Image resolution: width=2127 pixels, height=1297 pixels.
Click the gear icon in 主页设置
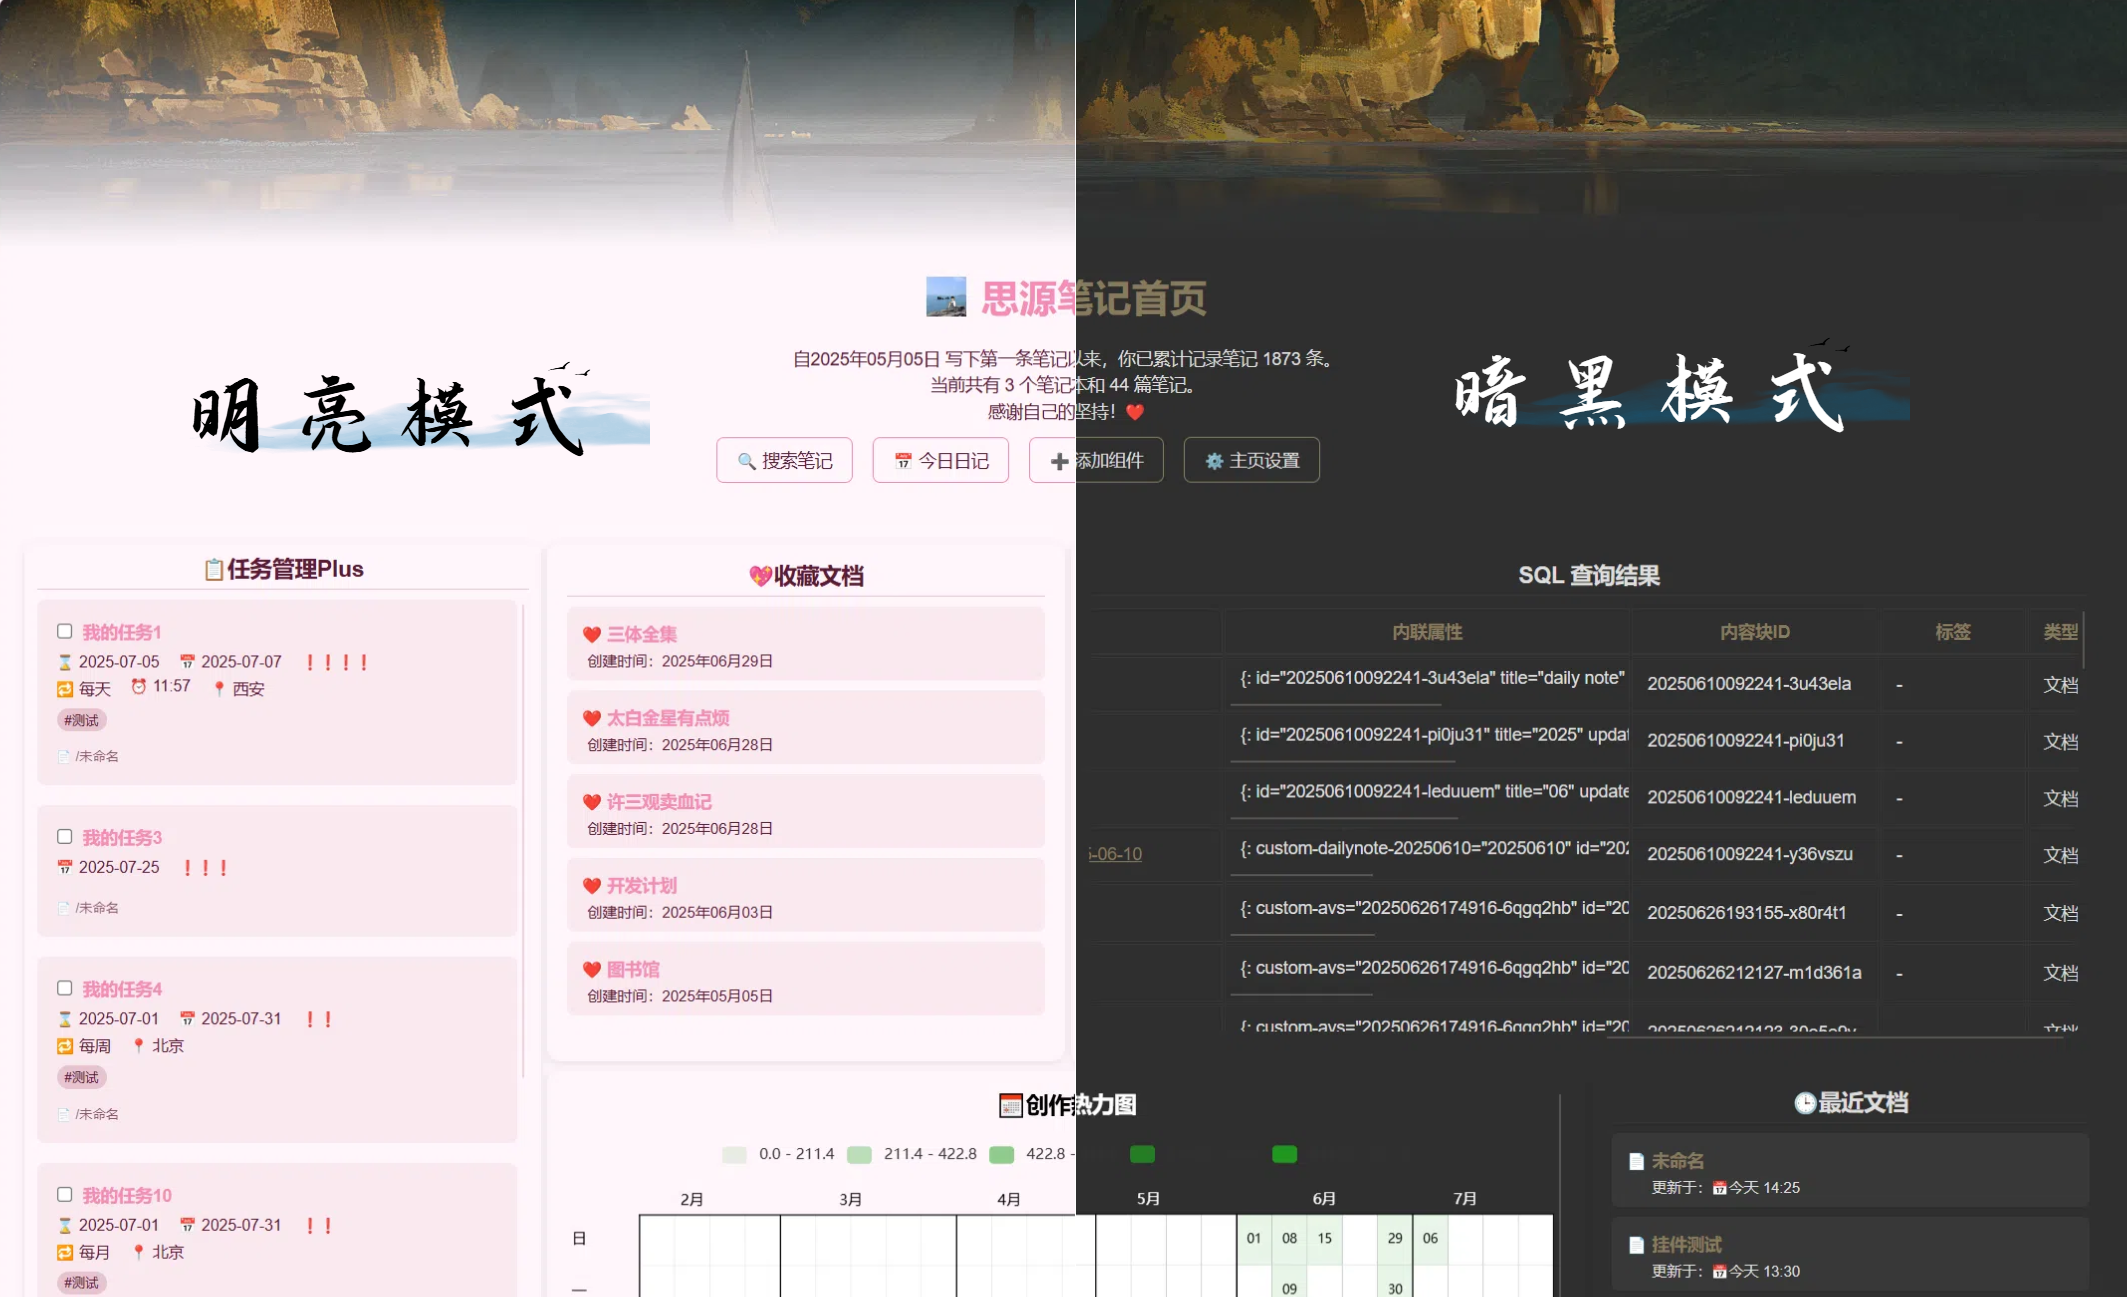tap(1214, 461)
